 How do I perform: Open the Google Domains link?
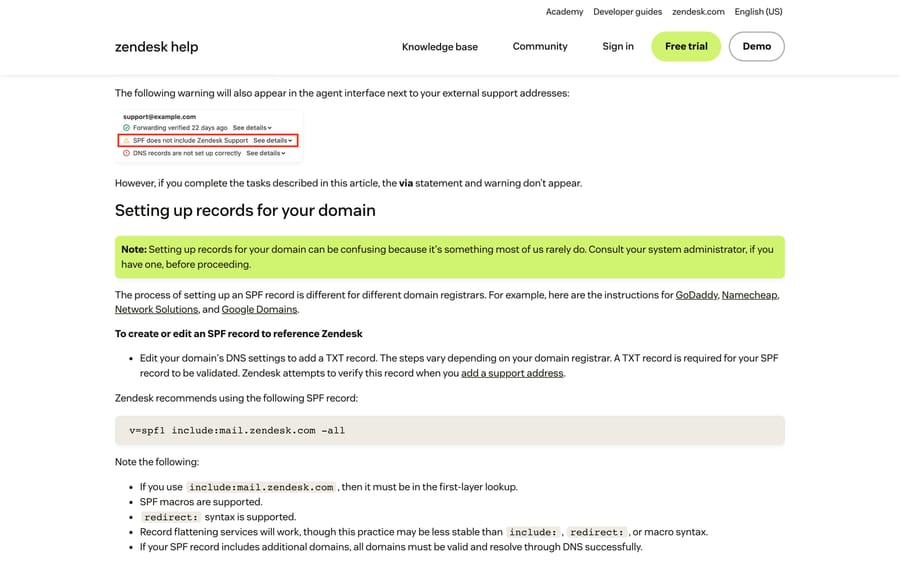[x=259, y=309]
